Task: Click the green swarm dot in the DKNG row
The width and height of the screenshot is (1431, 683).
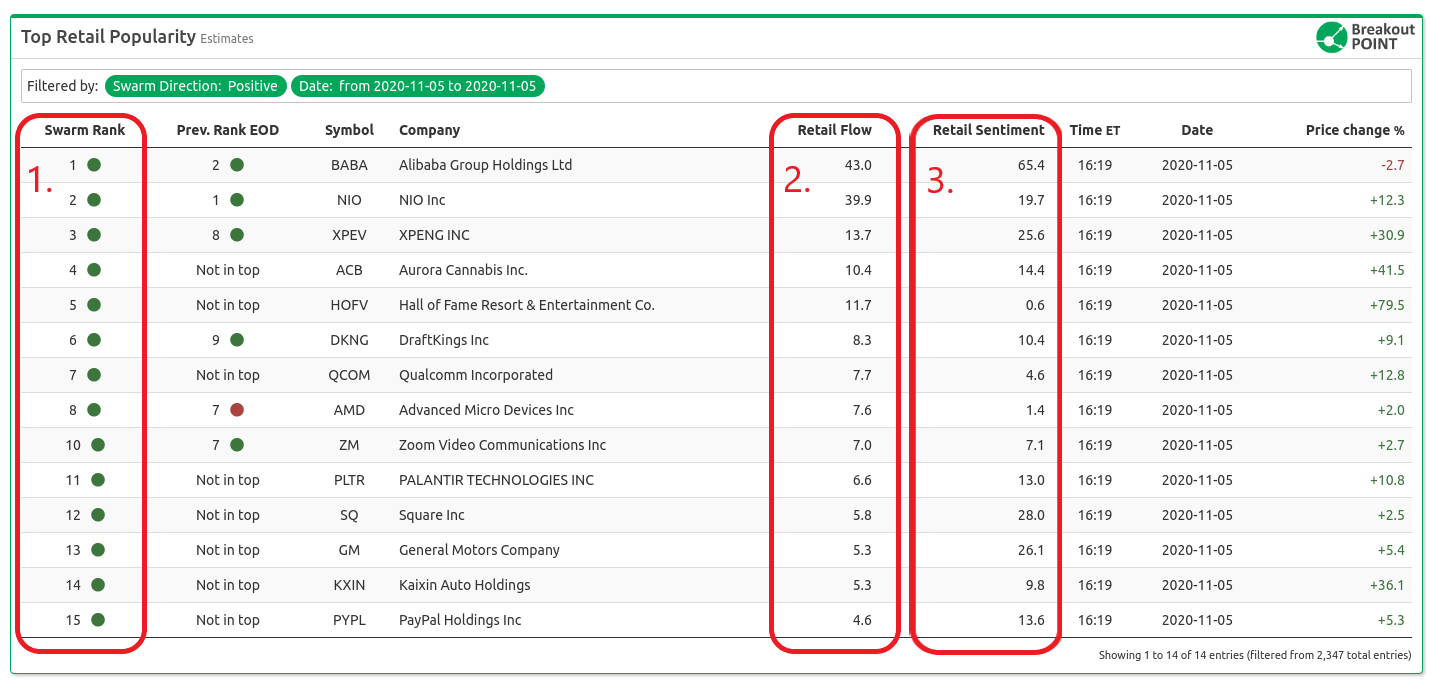Action: coord(93,340)
